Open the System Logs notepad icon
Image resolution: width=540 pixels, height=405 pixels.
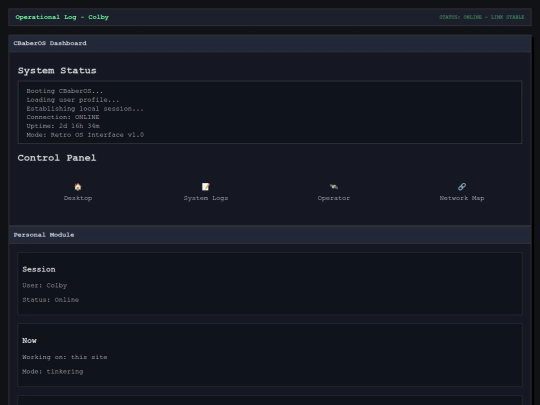206,187
